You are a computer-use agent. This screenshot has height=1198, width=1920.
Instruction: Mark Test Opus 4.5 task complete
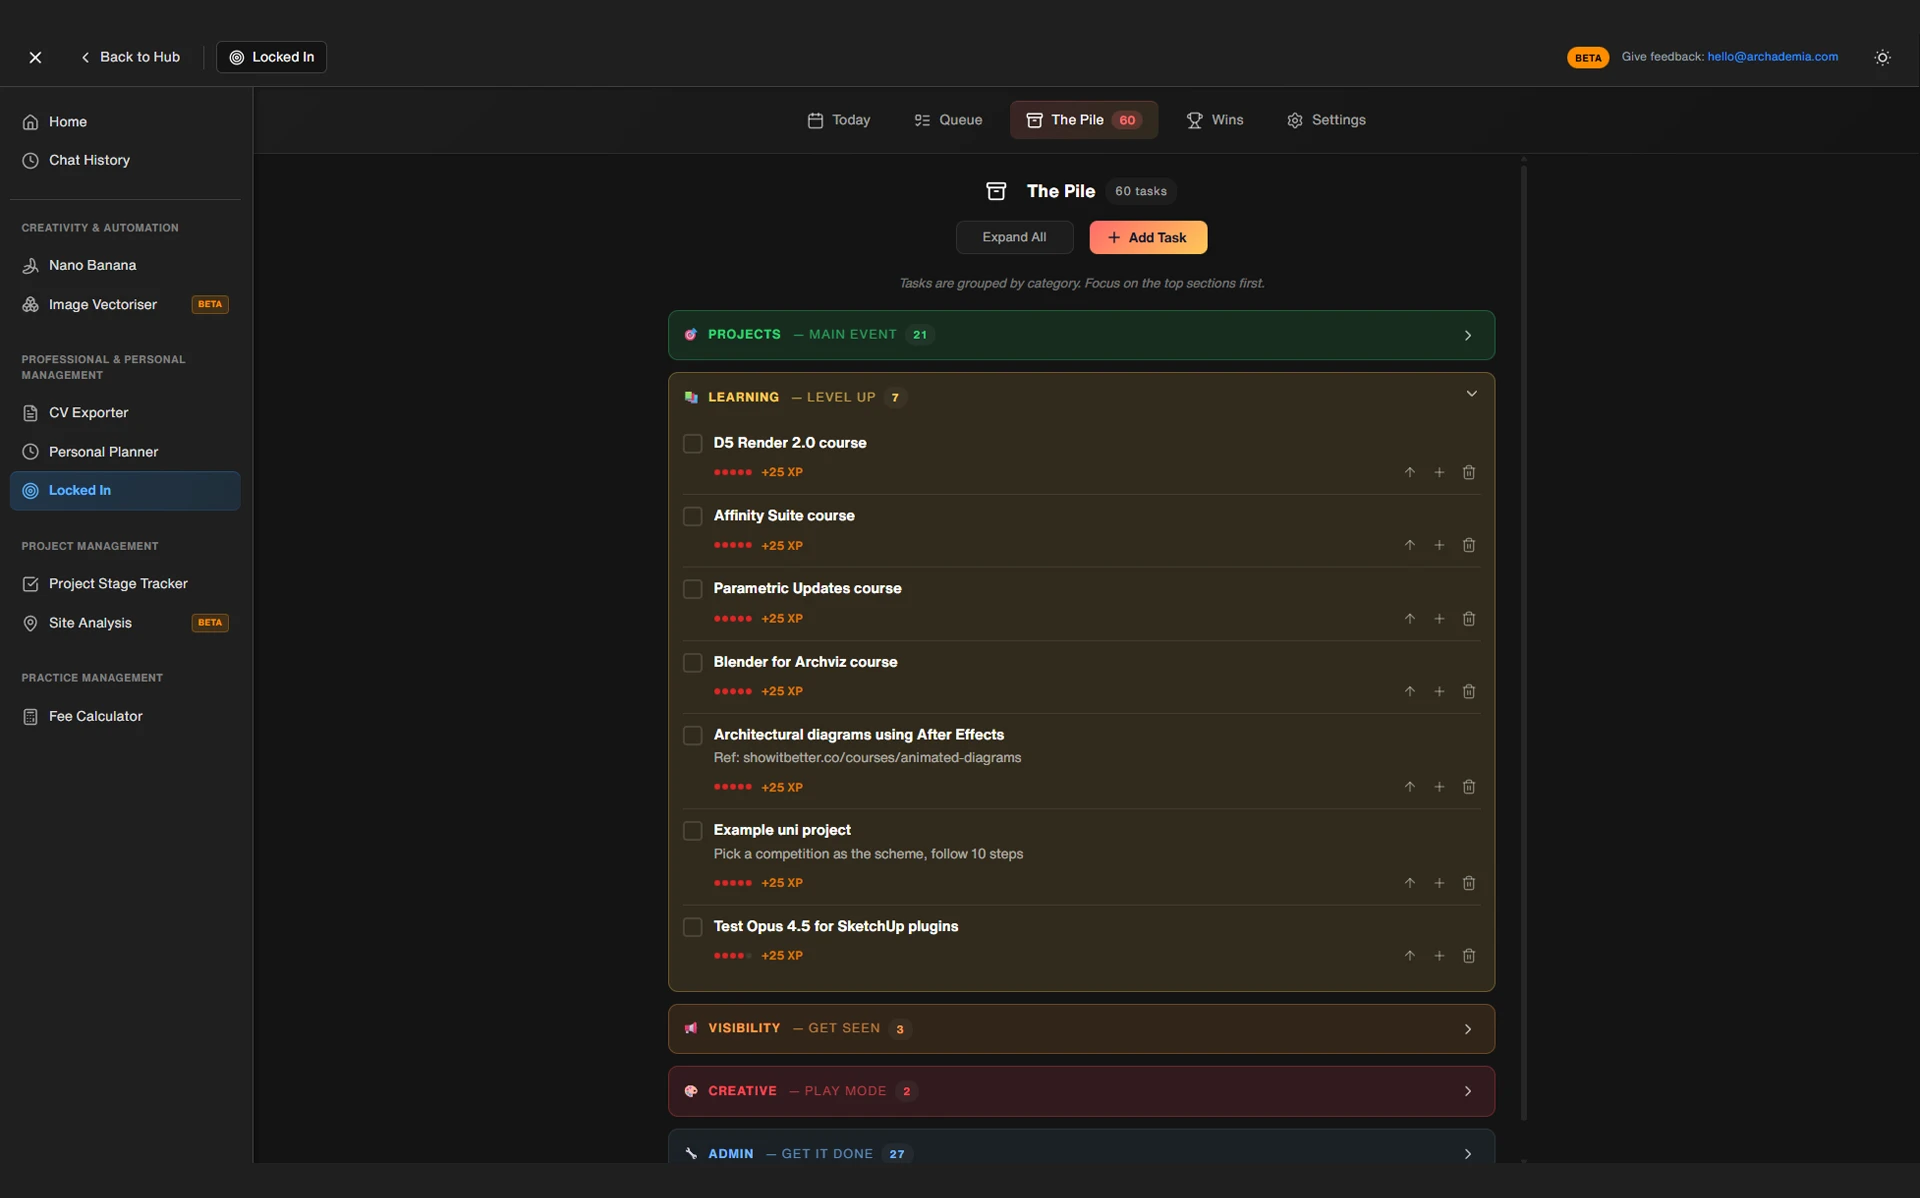pyautogui.click(x=692, y=927)
